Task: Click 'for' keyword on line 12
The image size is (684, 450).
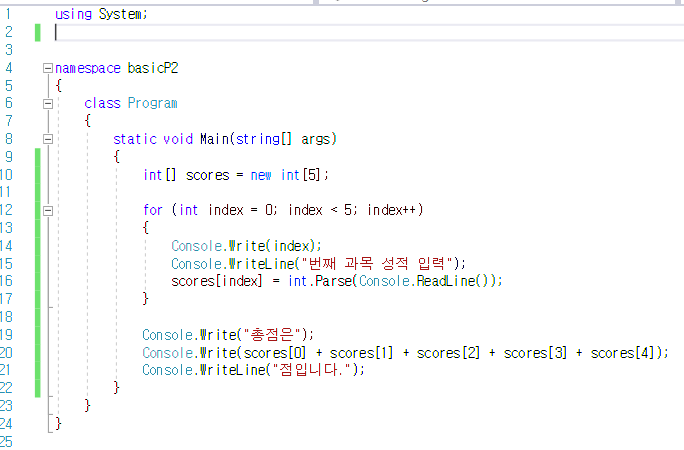Action: (153, 210)
